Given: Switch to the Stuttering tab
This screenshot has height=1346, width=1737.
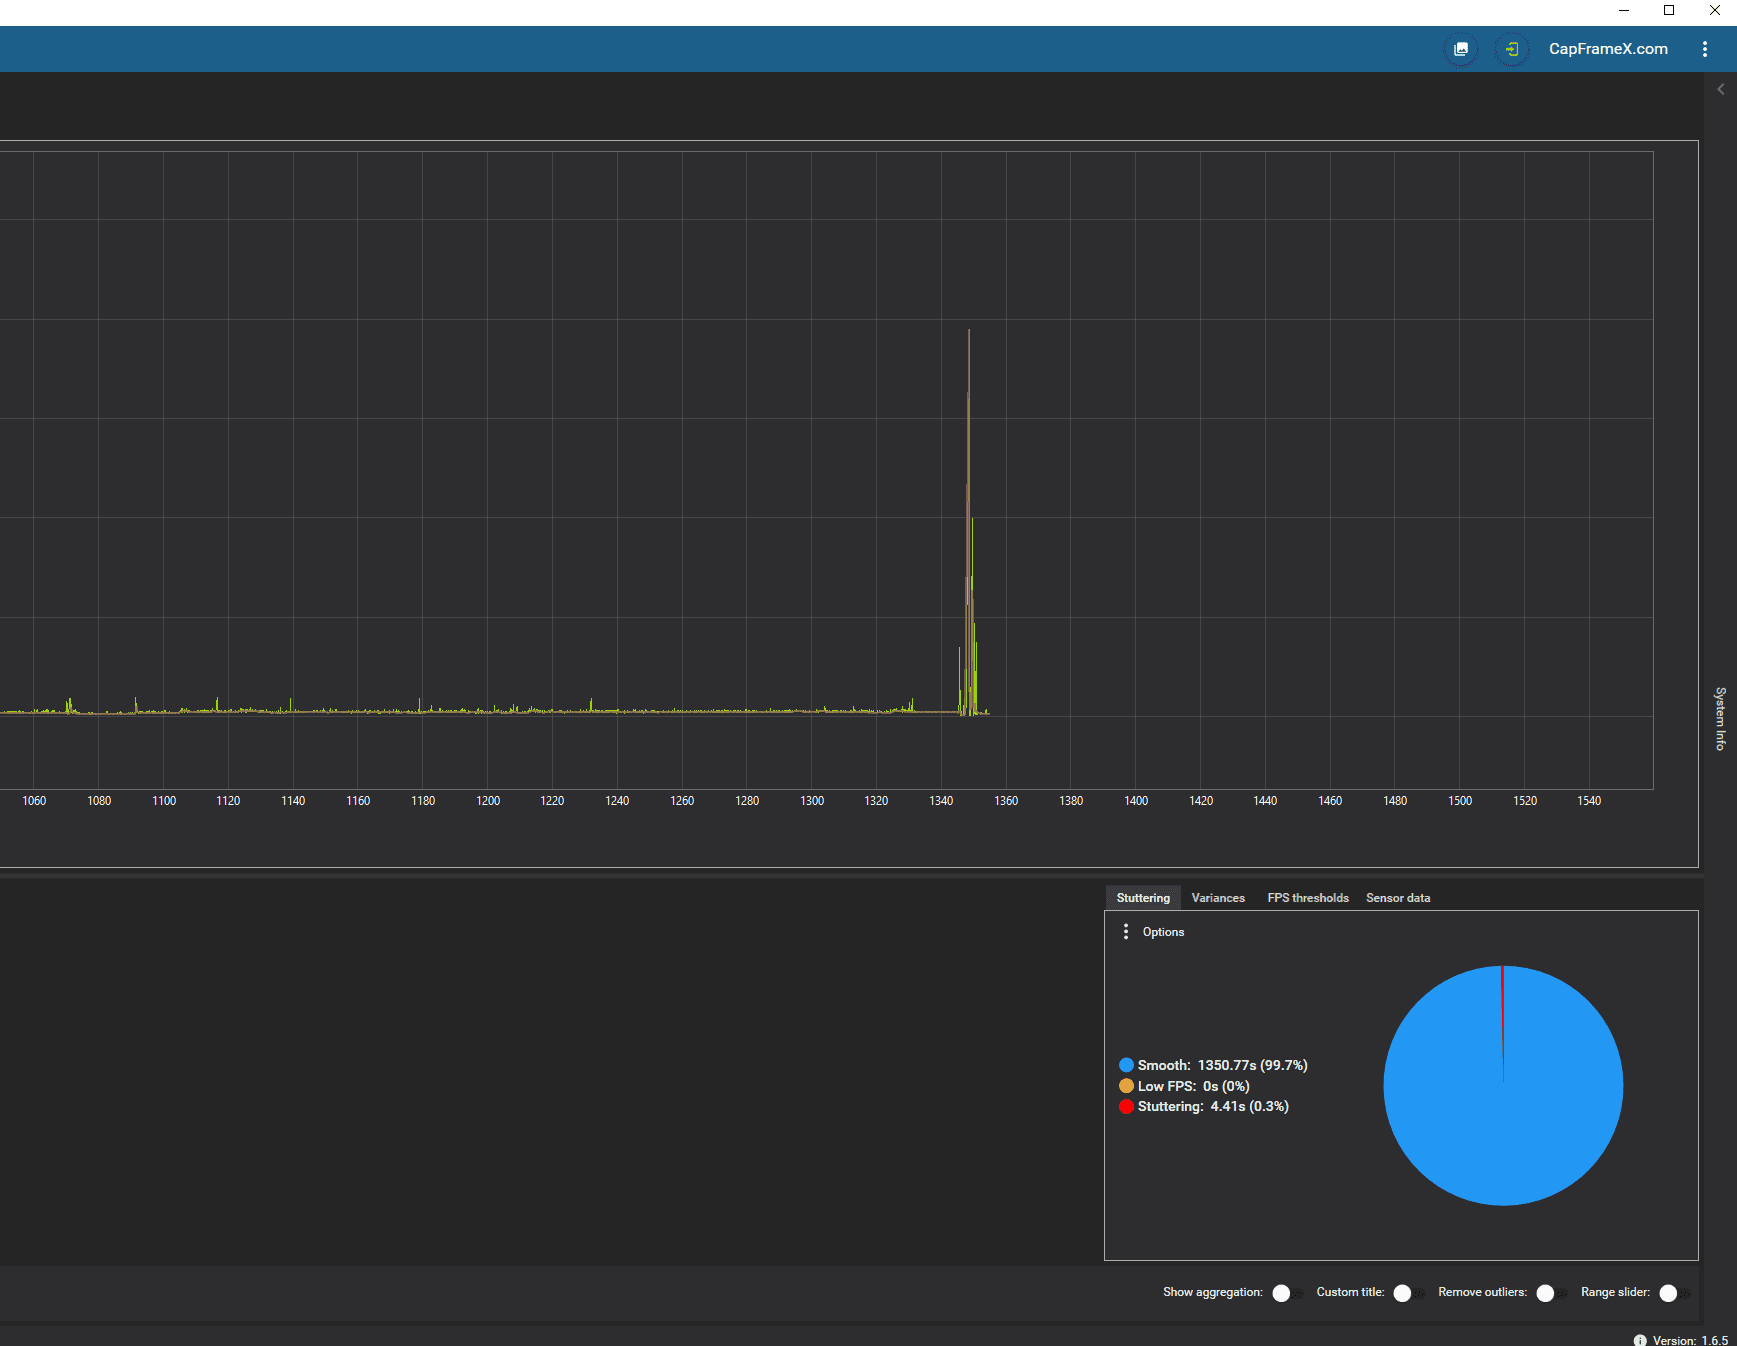Looking at the screenshot, I should click(x=1143, y=898).
